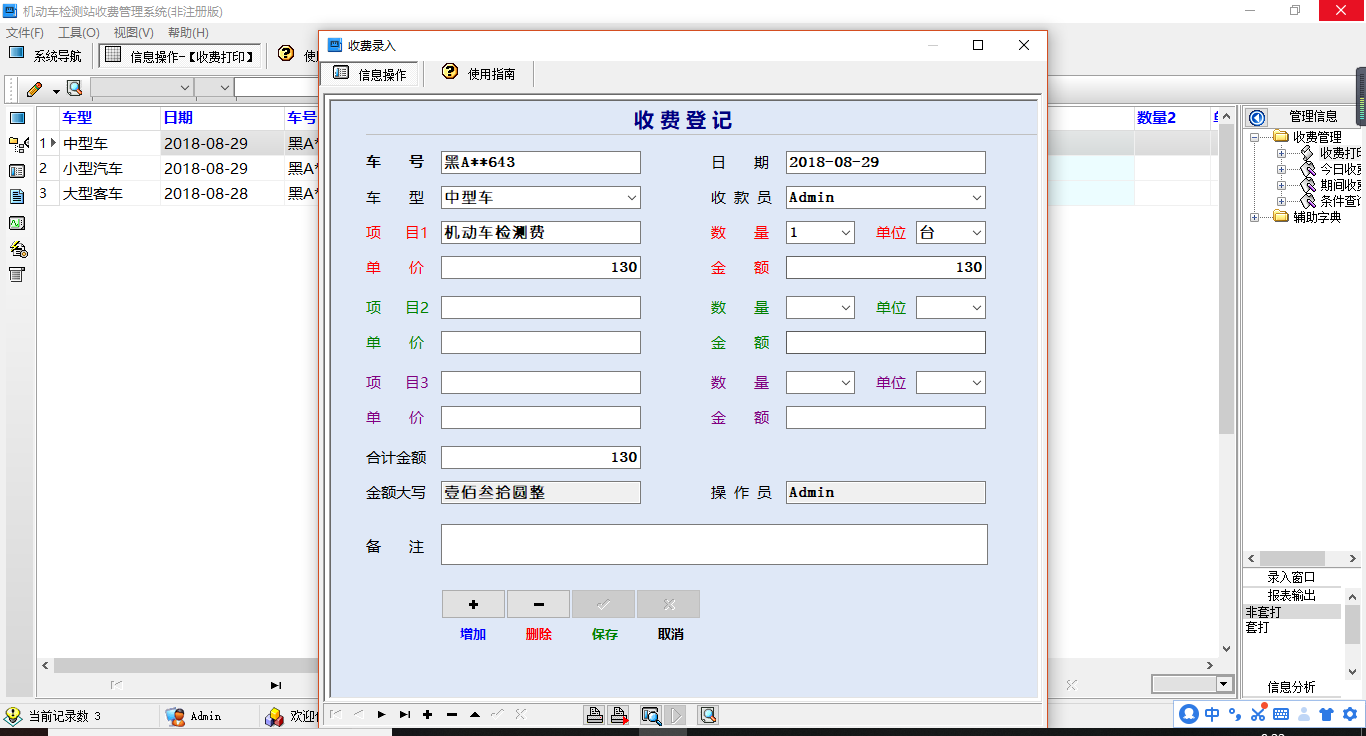Image resolution: width=1366 pixels, height=736 pixels.
Task: Switch to 信息操作 tab in dialog
Action: pos(371,73)
